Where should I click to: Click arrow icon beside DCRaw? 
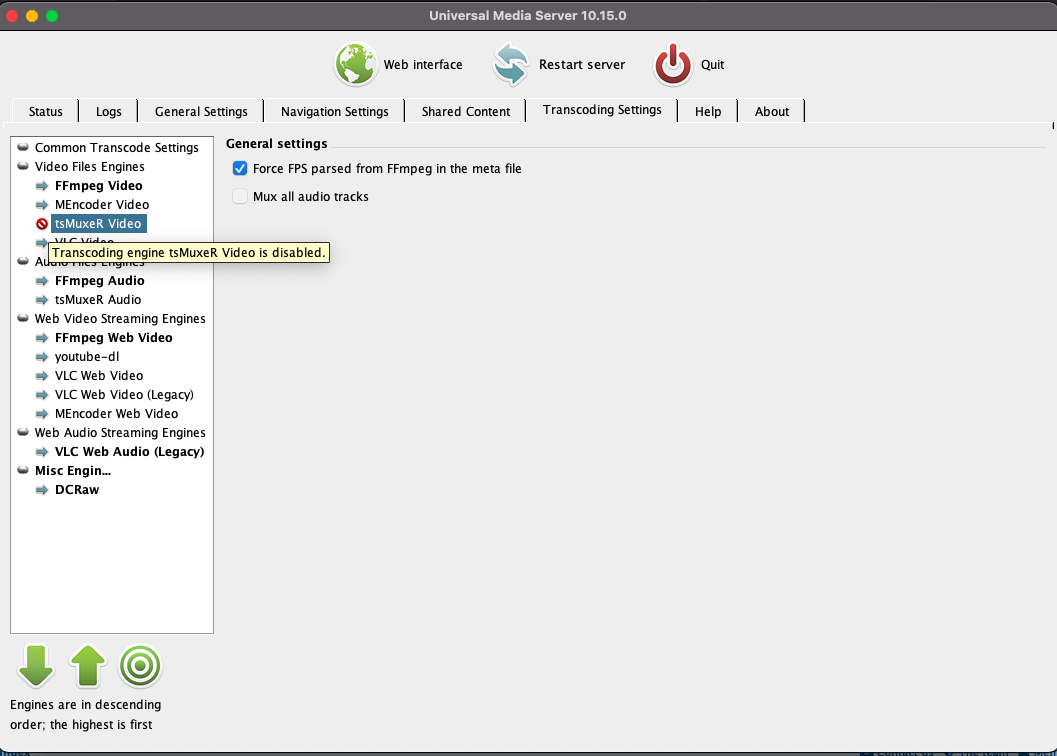42,490
